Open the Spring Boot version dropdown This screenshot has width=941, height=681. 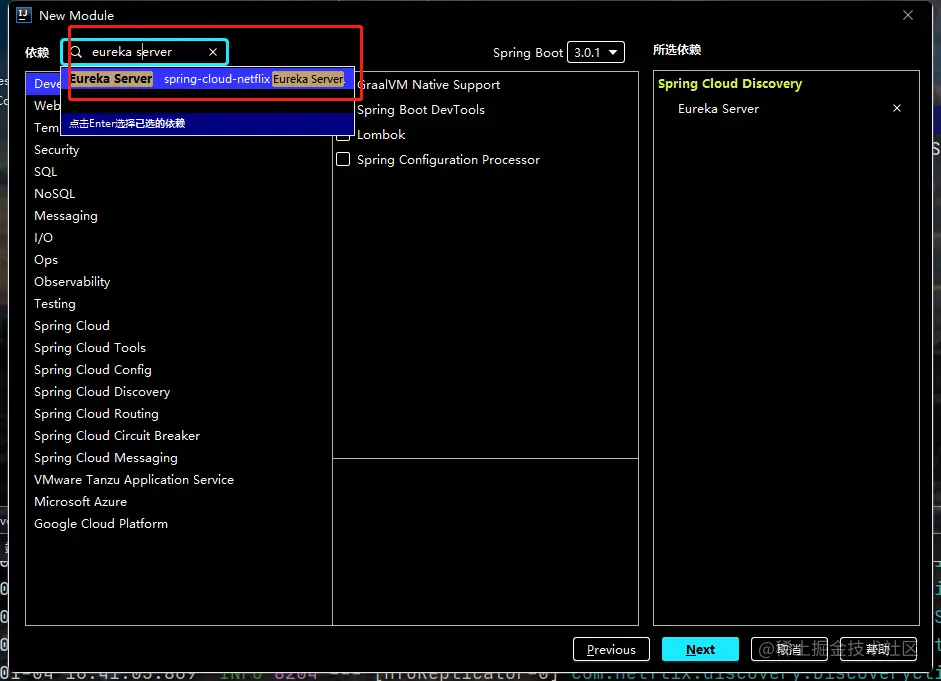[596, 52]
